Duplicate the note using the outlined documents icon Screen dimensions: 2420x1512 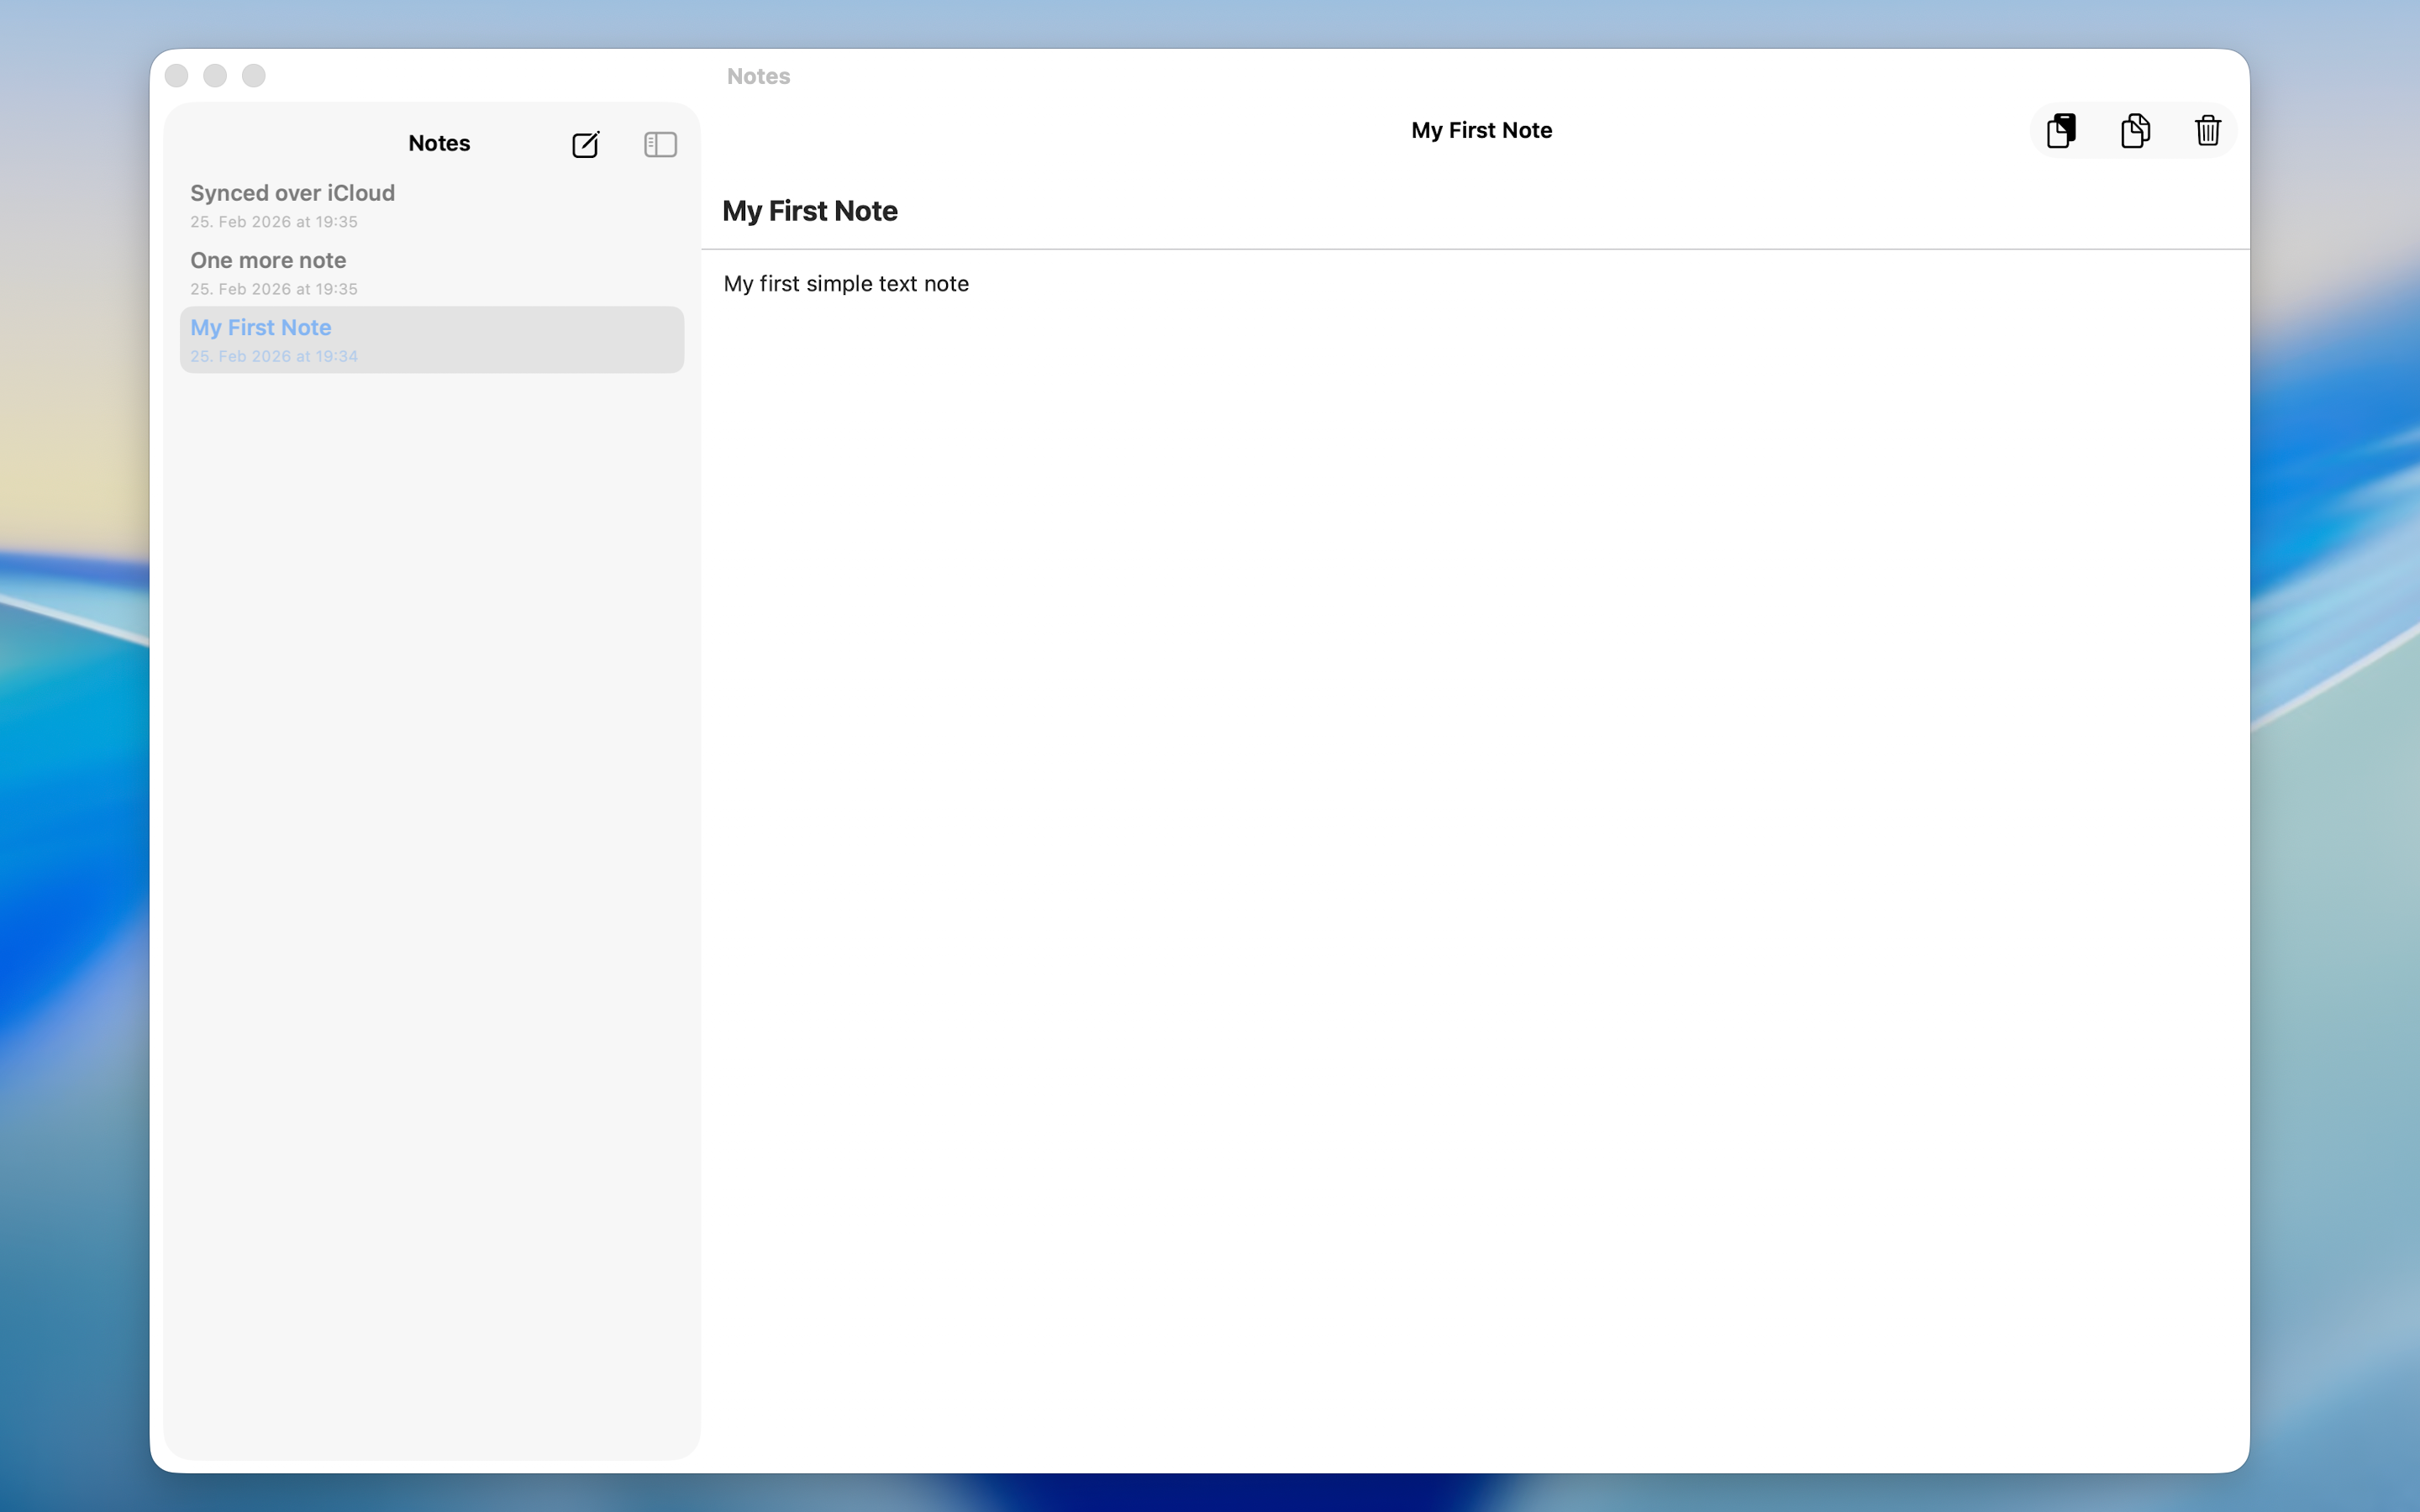coord(2134,130)
